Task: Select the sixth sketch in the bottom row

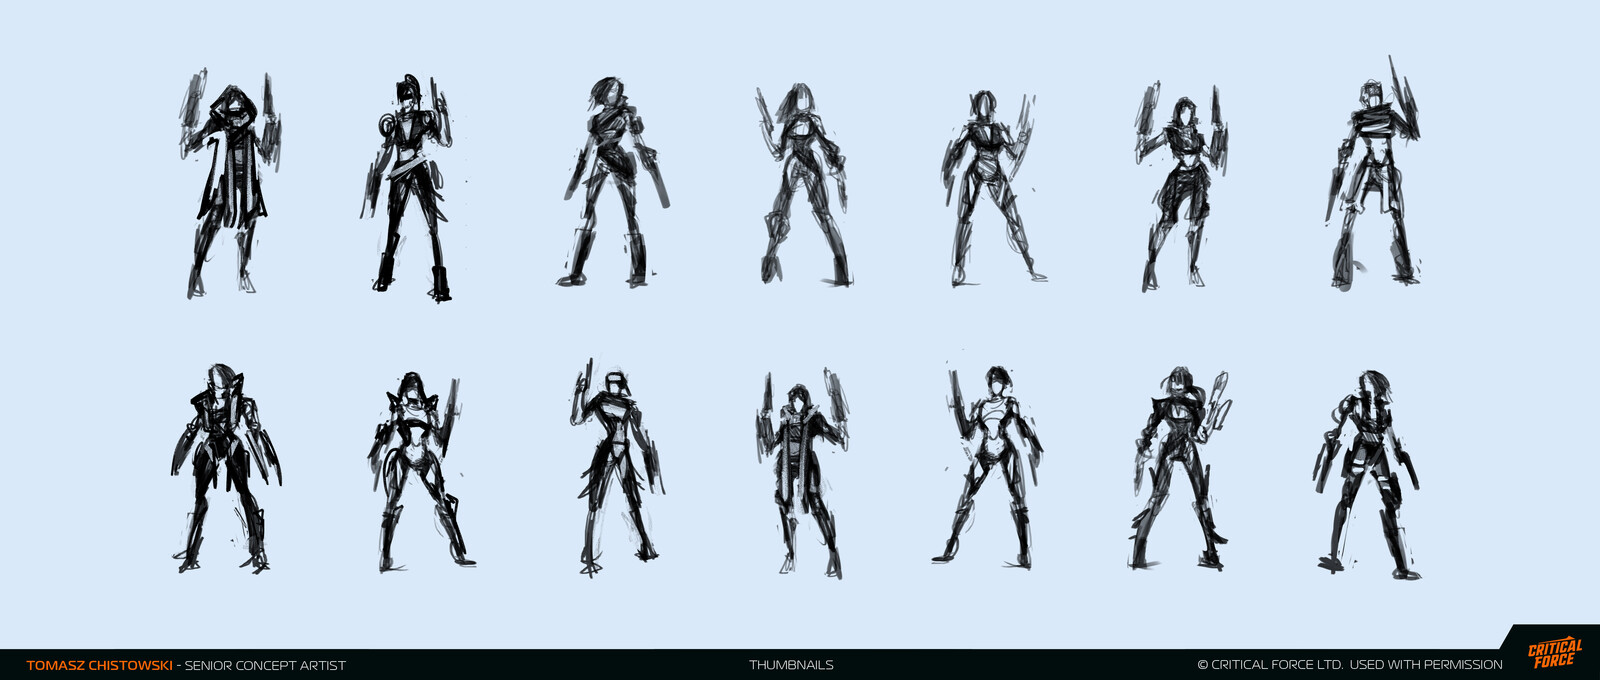Action: click(x=1181, y=469)
